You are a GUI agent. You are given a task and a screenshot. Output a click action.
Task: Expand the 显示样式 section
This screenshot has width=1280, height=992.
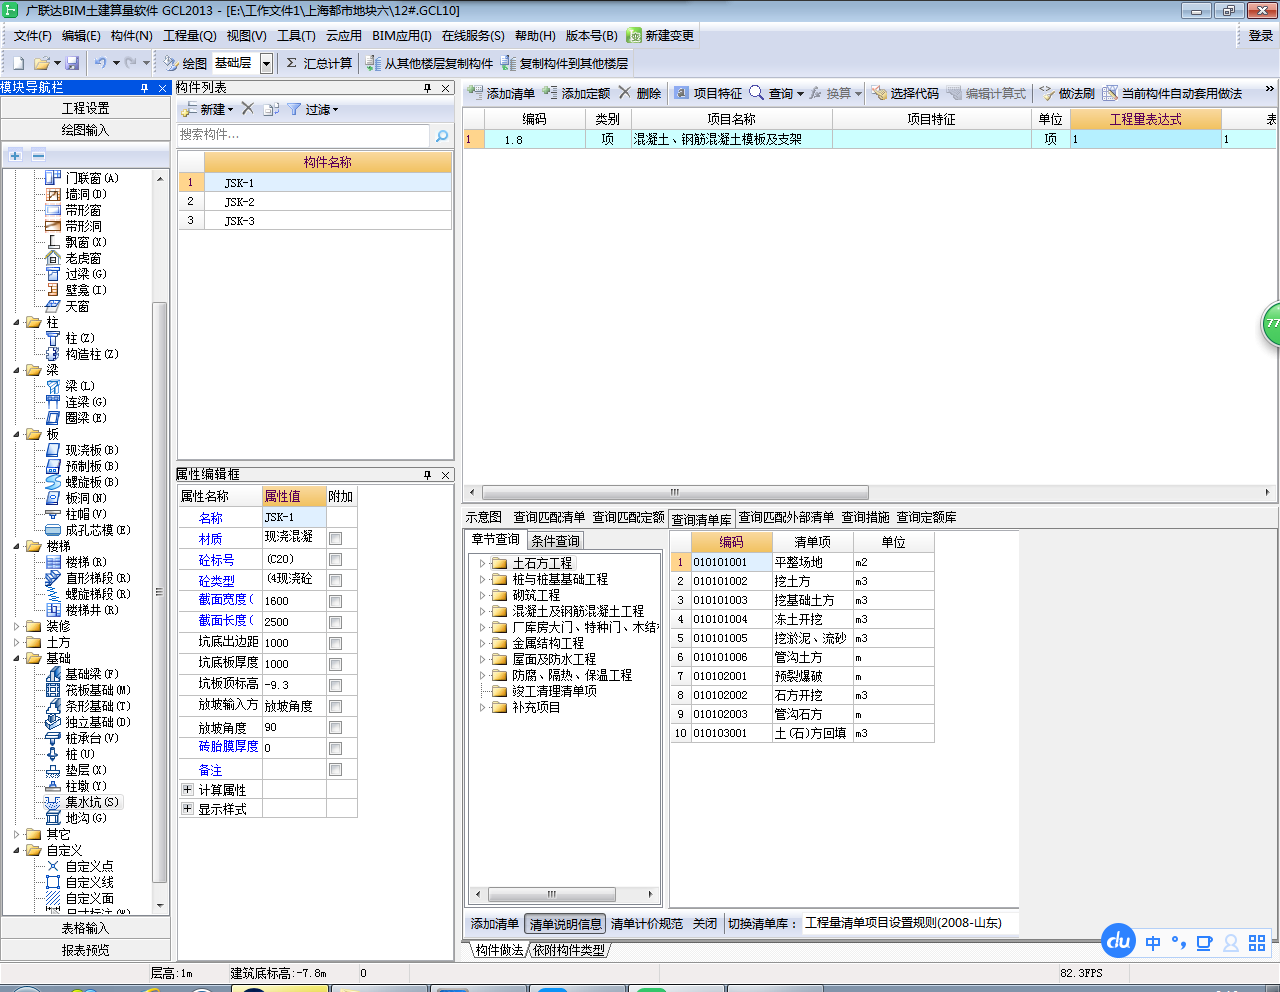tap(187, 808)
